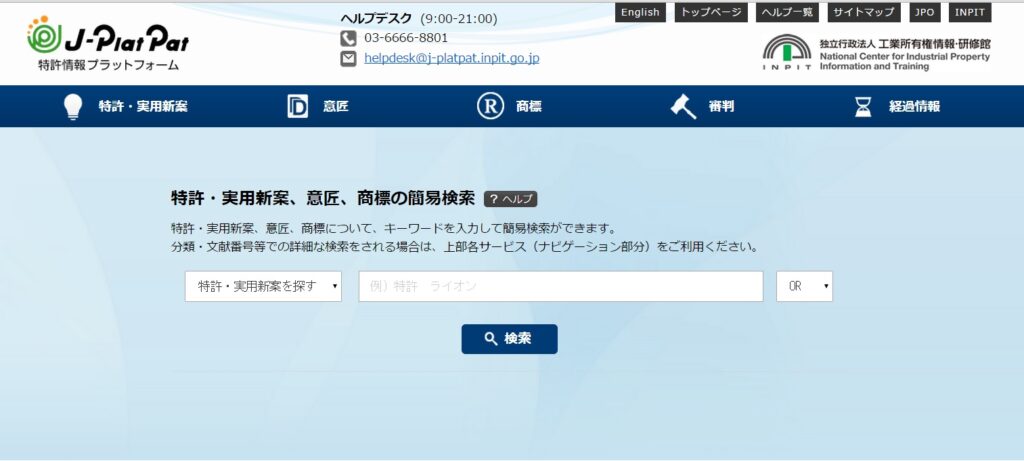Click the J-PlatPat logo
Viewport: 1024px width, 461px height.
click(x=108, y=45)
